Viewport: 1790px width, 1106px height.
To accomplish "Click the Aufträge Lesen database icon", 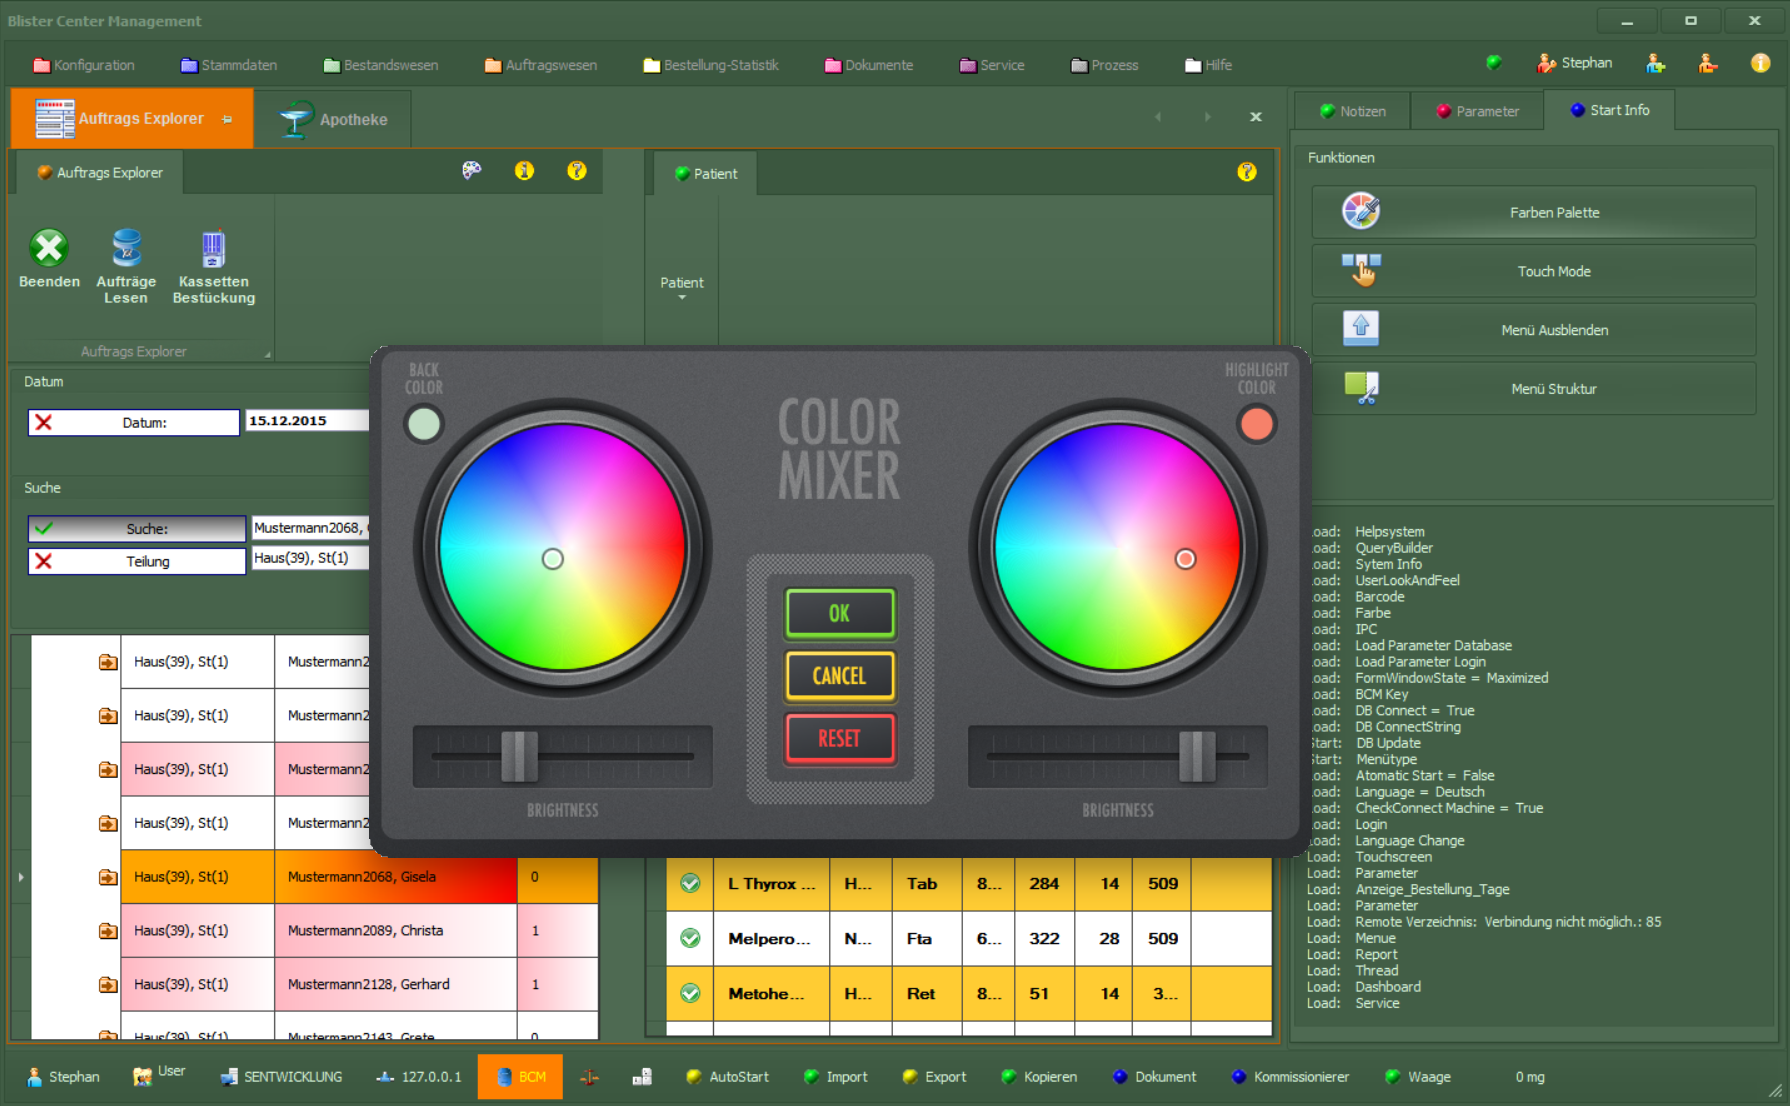I will [126, 249].
